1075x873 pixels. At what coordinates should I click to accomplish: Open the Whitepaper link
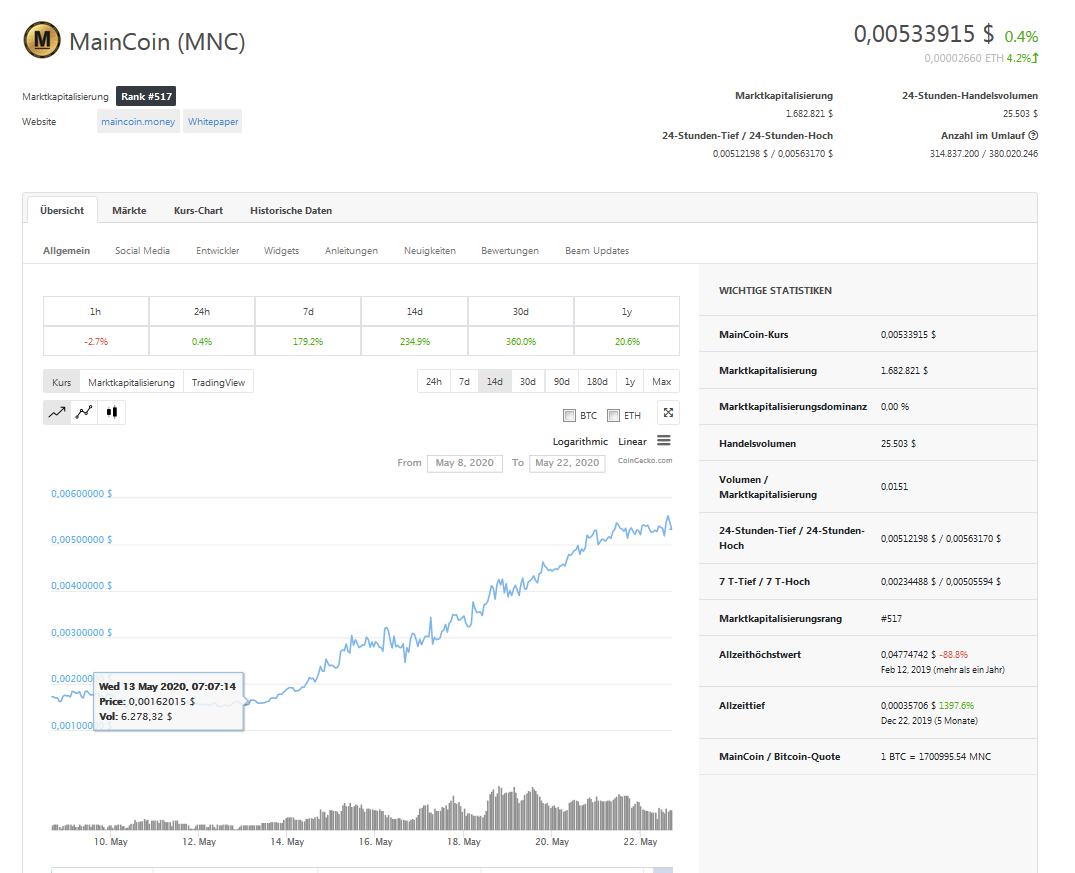213,121
